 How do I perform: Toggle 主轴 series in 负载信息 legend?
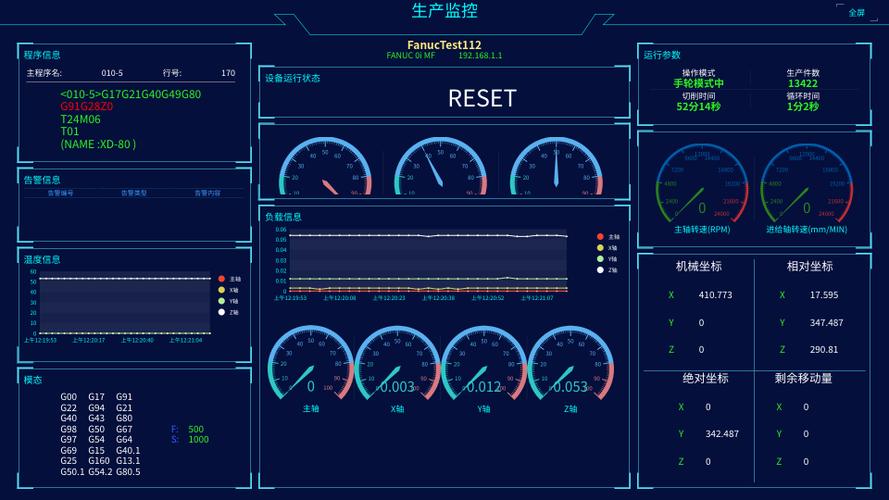pyautogui.click(x=608, y=236)
